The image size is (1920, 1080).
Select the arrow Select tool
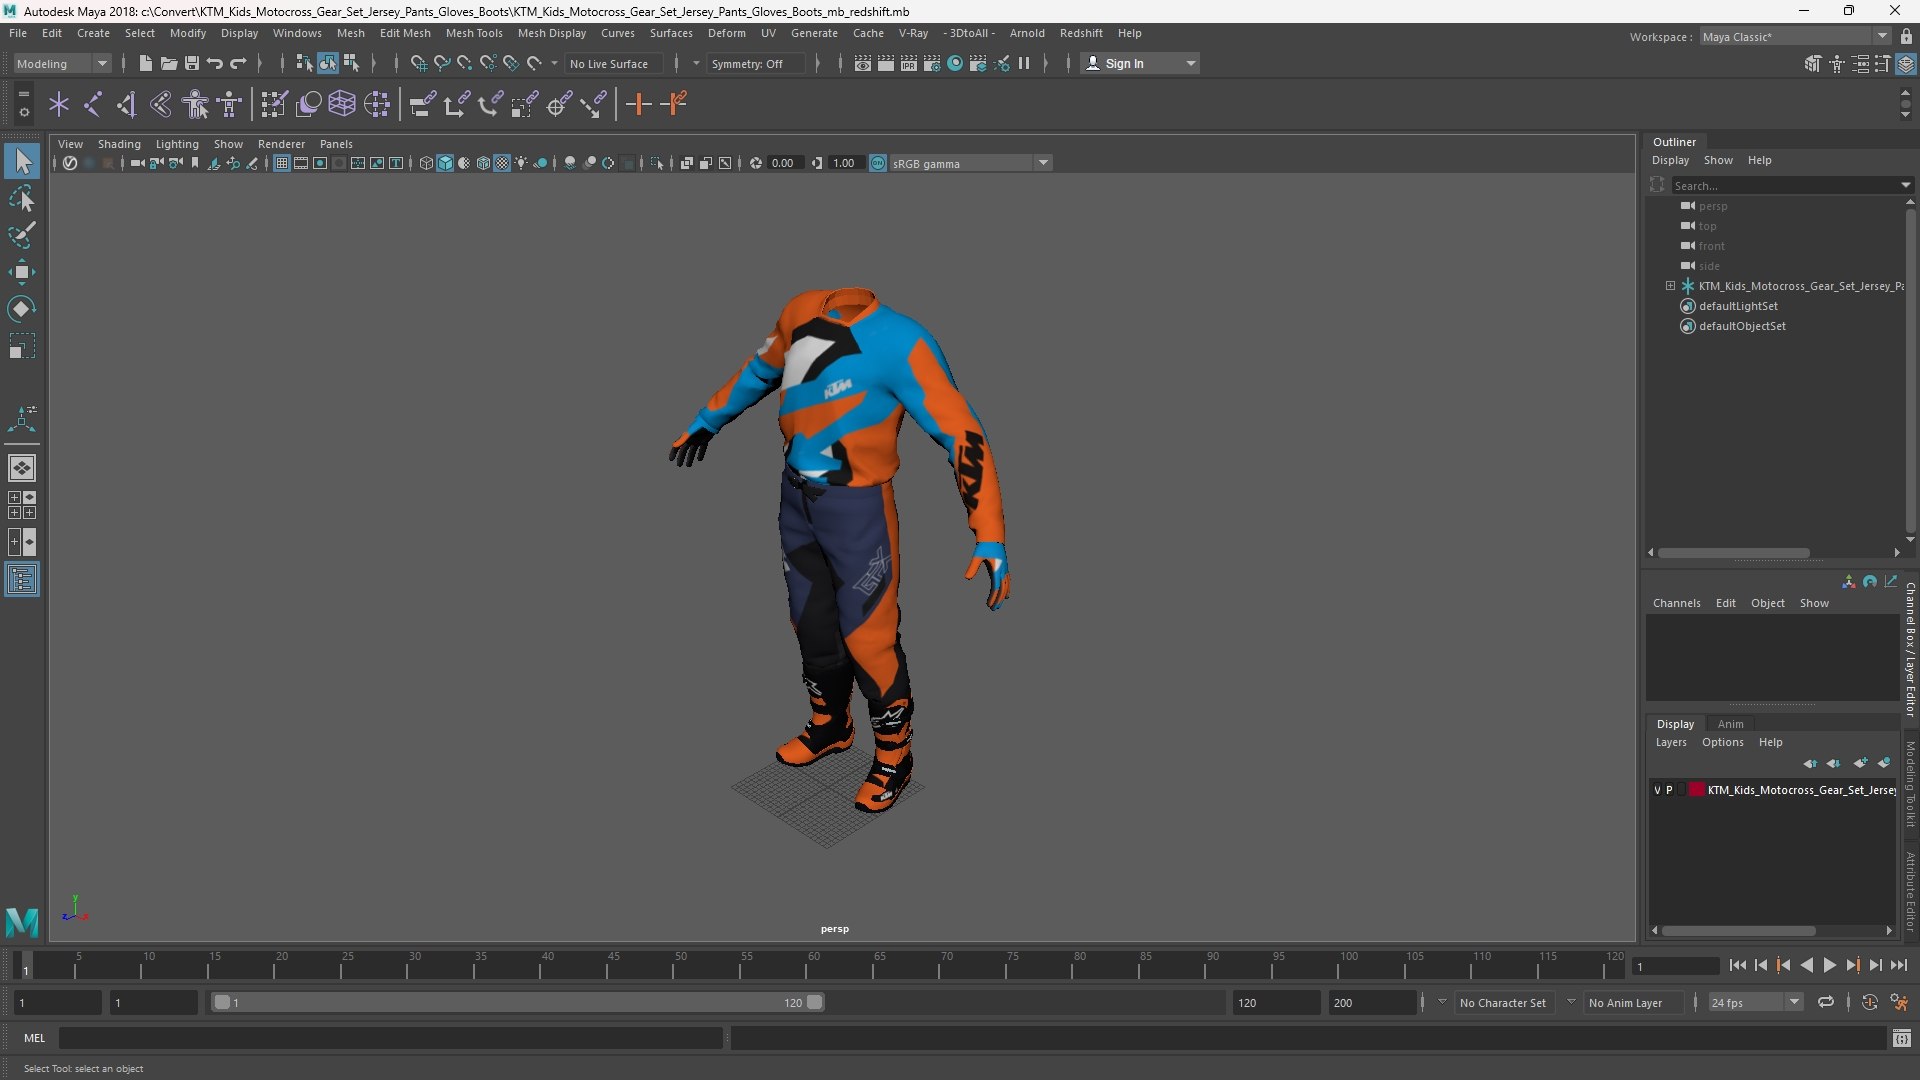pyautogui.click(x=22, y=161)
